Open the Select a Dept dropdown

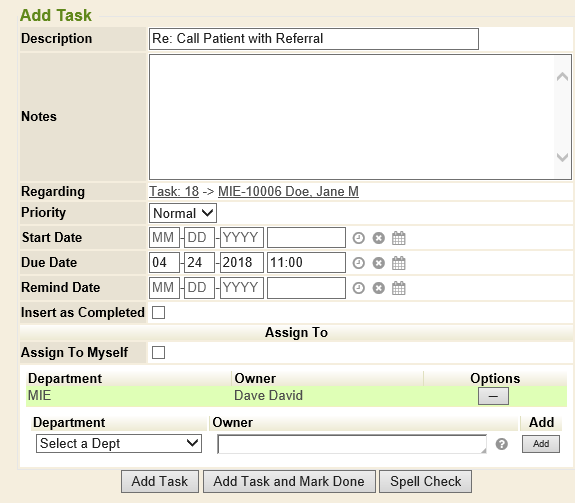pyautogui.click(x=119, y=444)
